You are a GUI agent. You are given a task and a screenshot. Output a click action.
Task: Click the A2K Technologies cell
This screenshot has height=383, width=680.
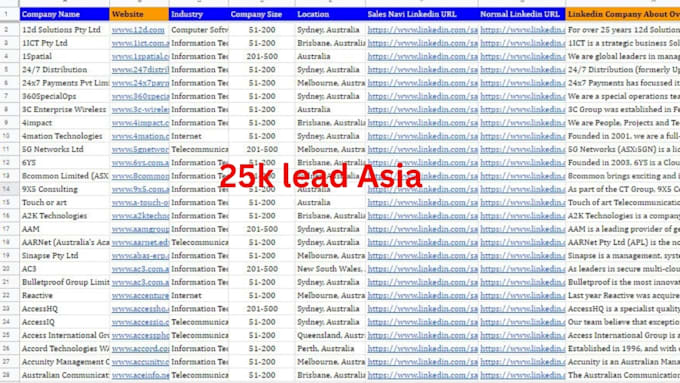(64, 216)
